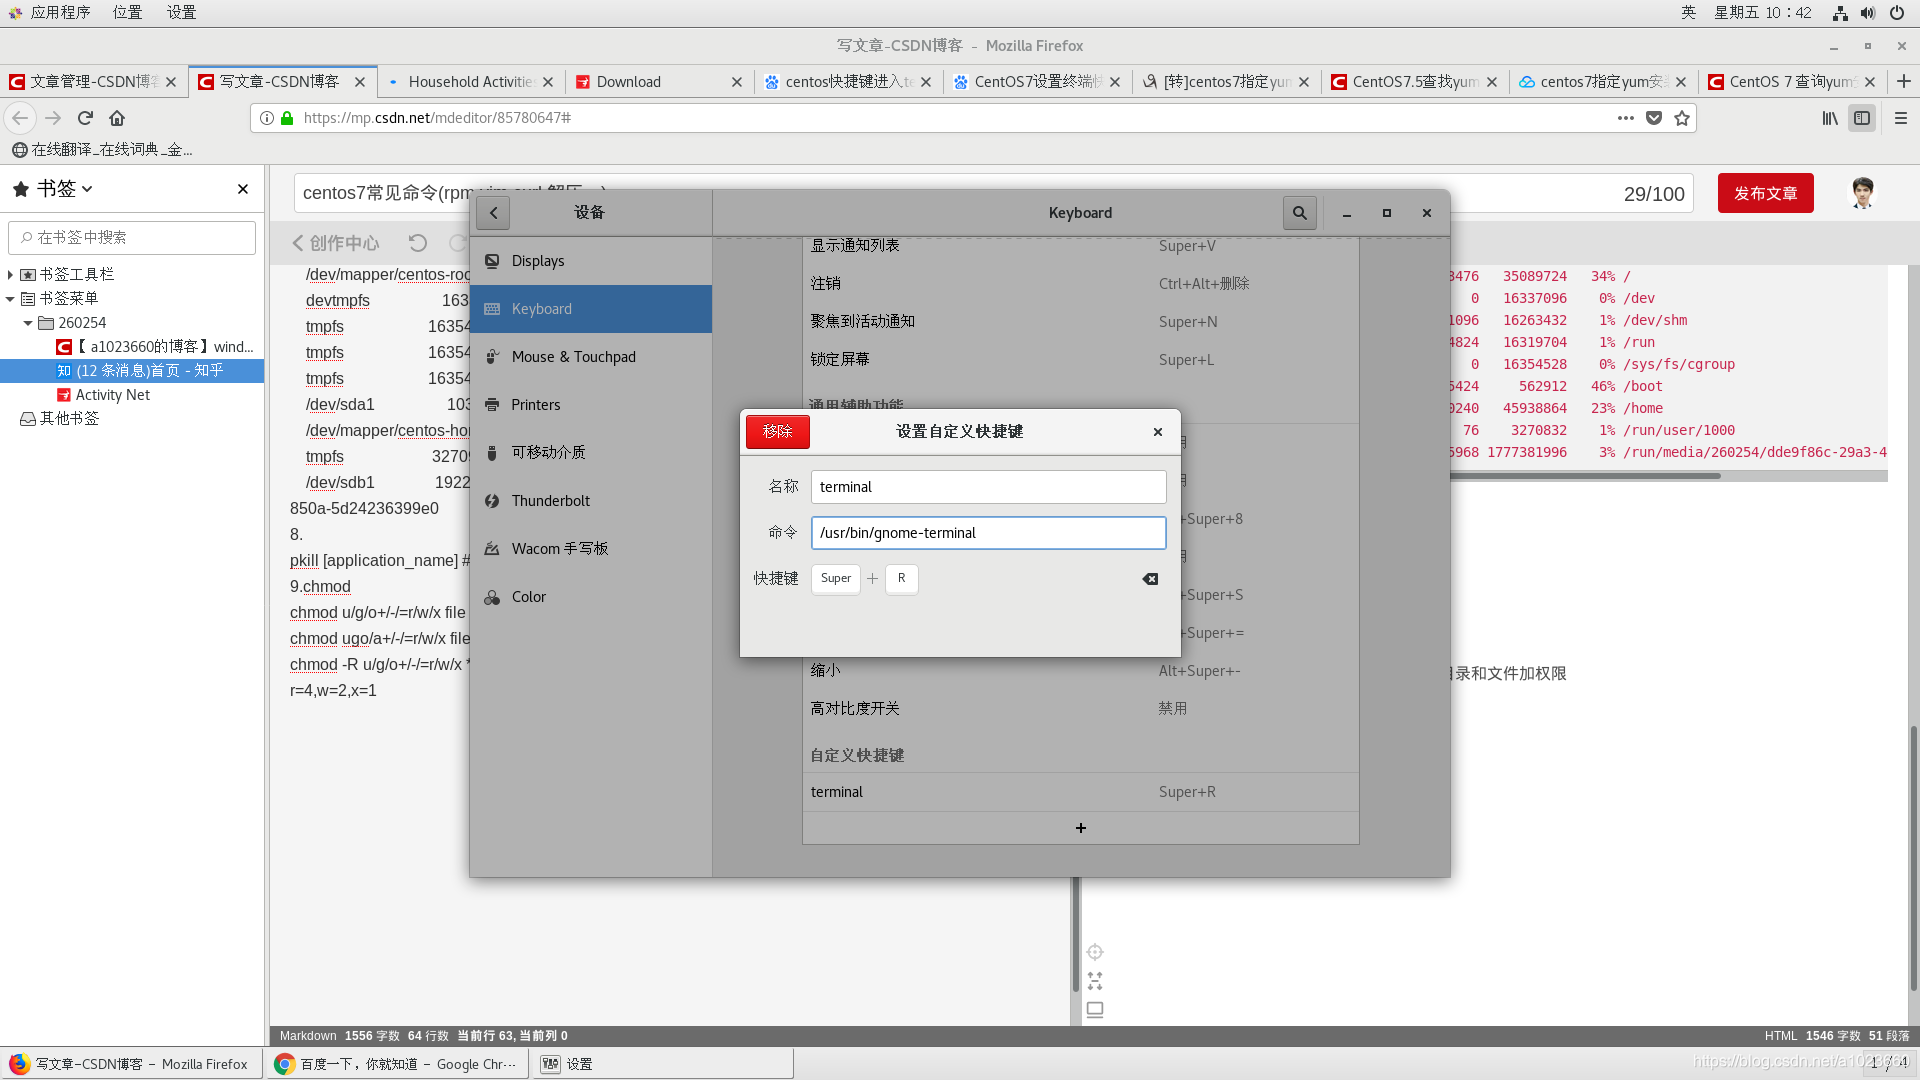The image size is (1920, 1080).
Task: Click search icon in Keyboard header
Action: (x=1299, y=213)
